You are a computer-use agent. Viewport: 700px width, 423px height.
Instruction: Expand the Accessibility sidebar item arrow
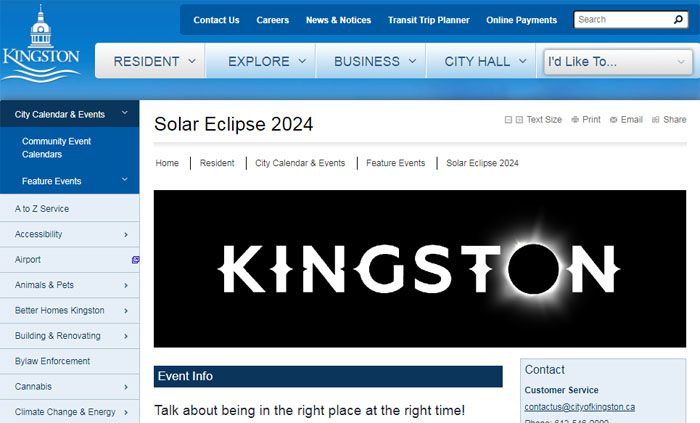click(x=125, y=235)
